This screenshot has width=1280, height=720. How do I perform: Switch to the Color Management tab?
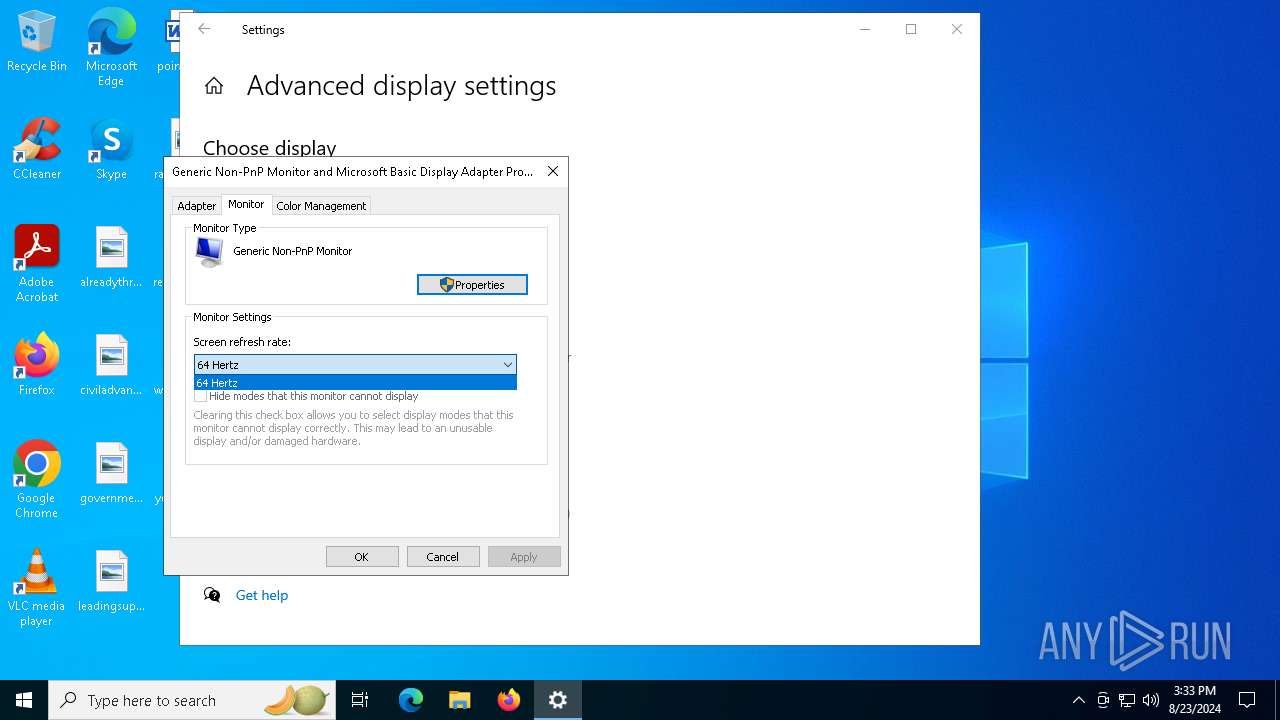(x=321, y=205)
